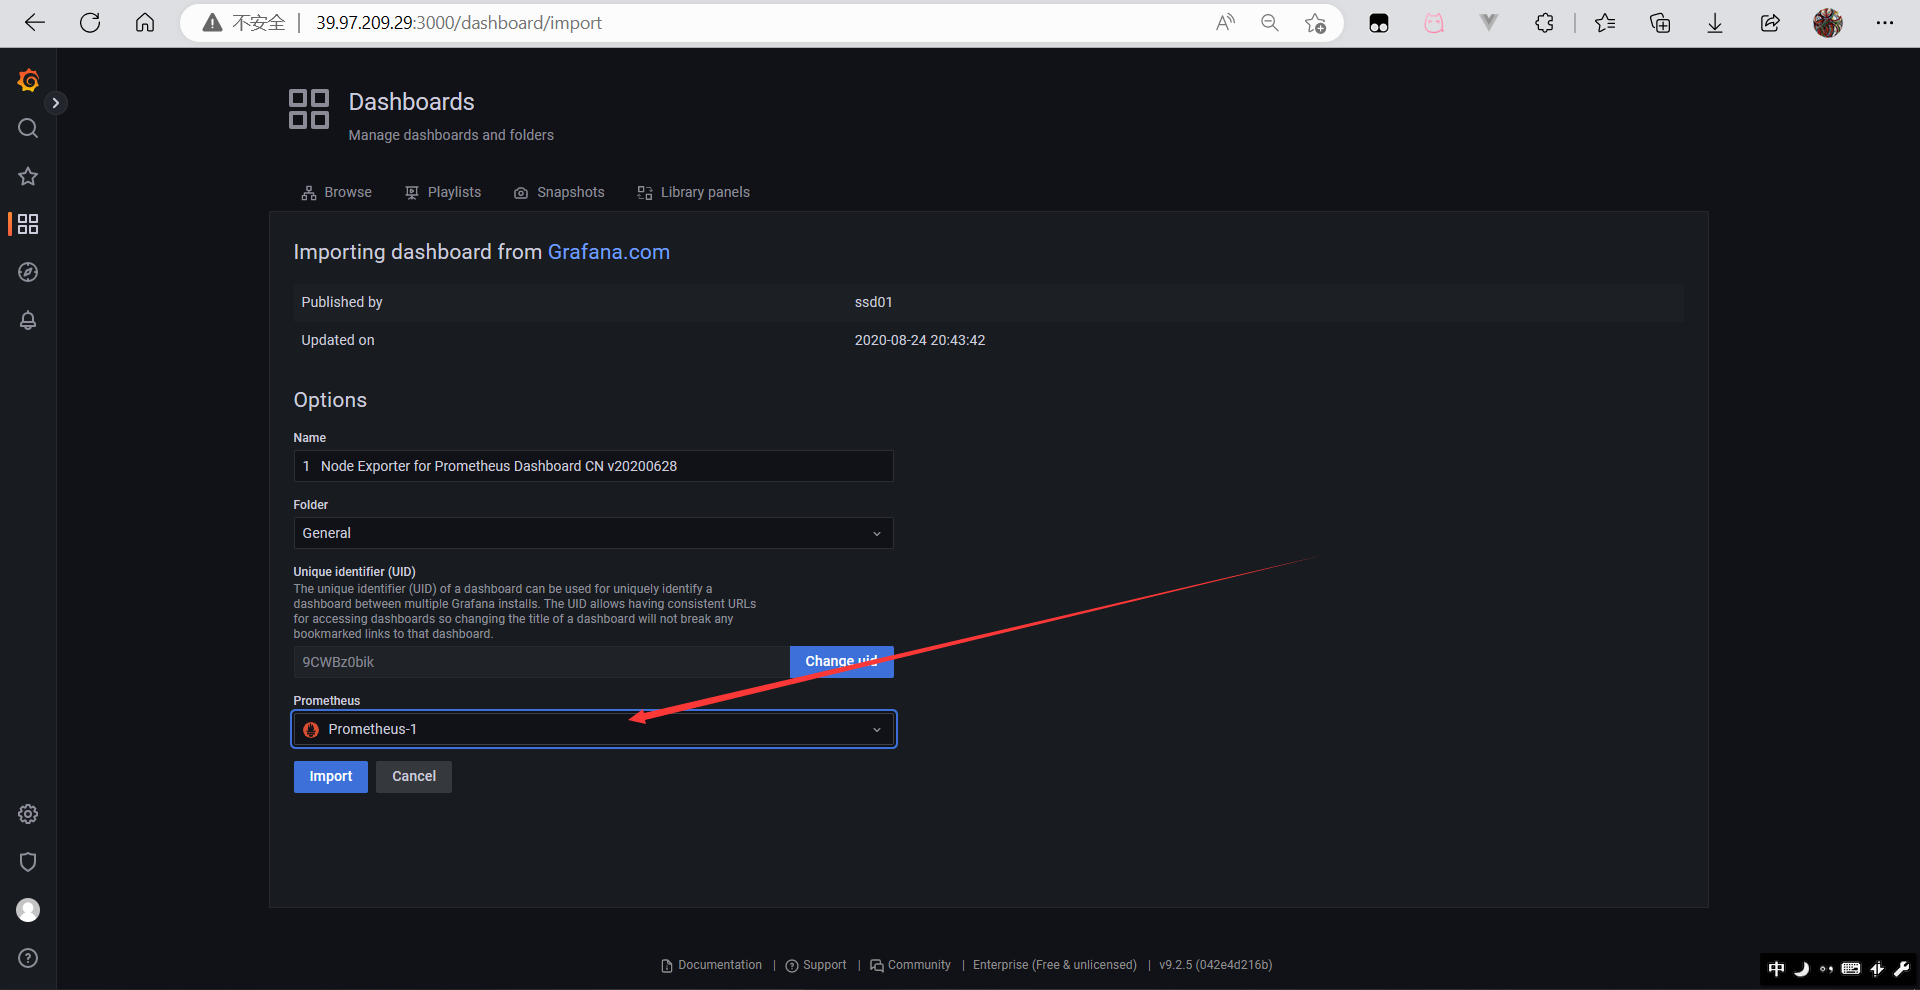
Task: Open Explore compass icon
Action: pyautogui.click(x=28, y=272)
